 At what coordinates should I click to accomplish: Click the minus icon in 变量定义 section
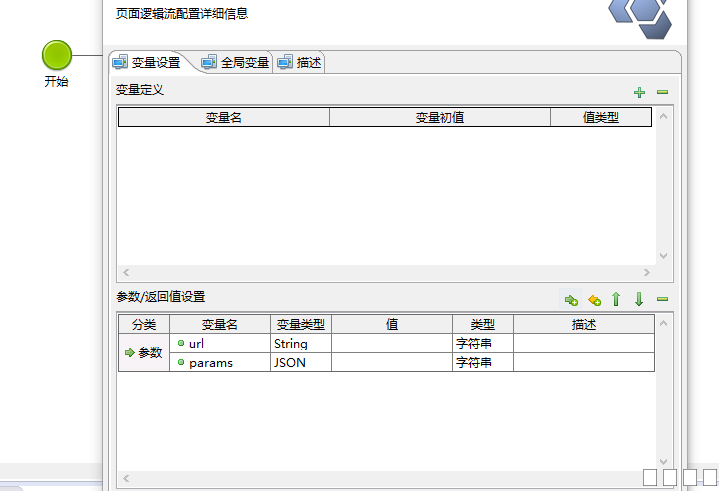click(662, 93)
